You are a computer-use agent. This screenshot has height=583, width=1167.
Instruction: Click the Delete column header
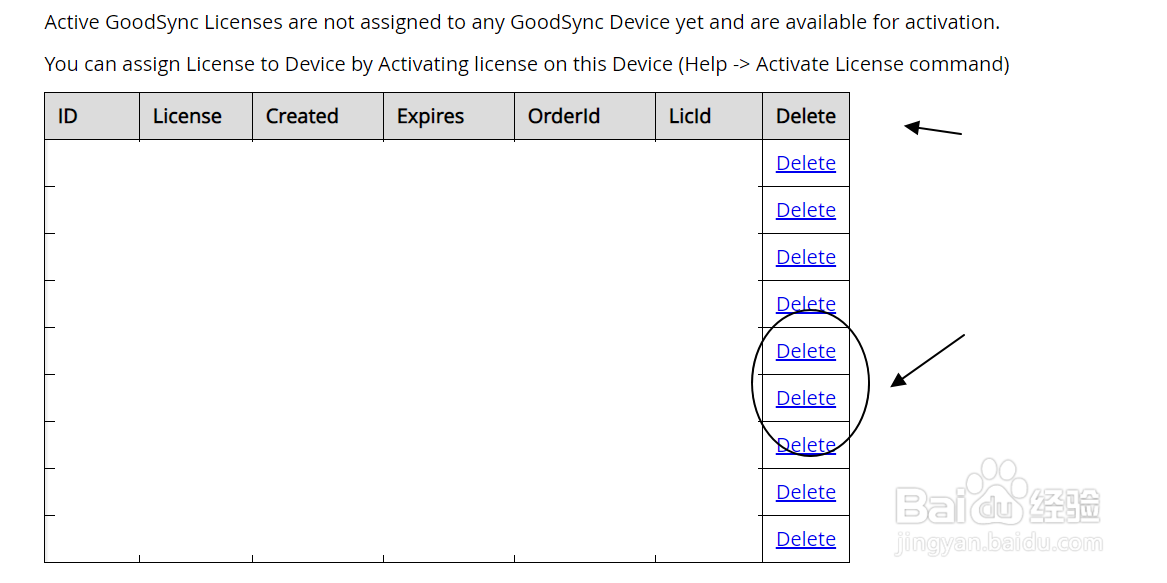coord(806,116)
